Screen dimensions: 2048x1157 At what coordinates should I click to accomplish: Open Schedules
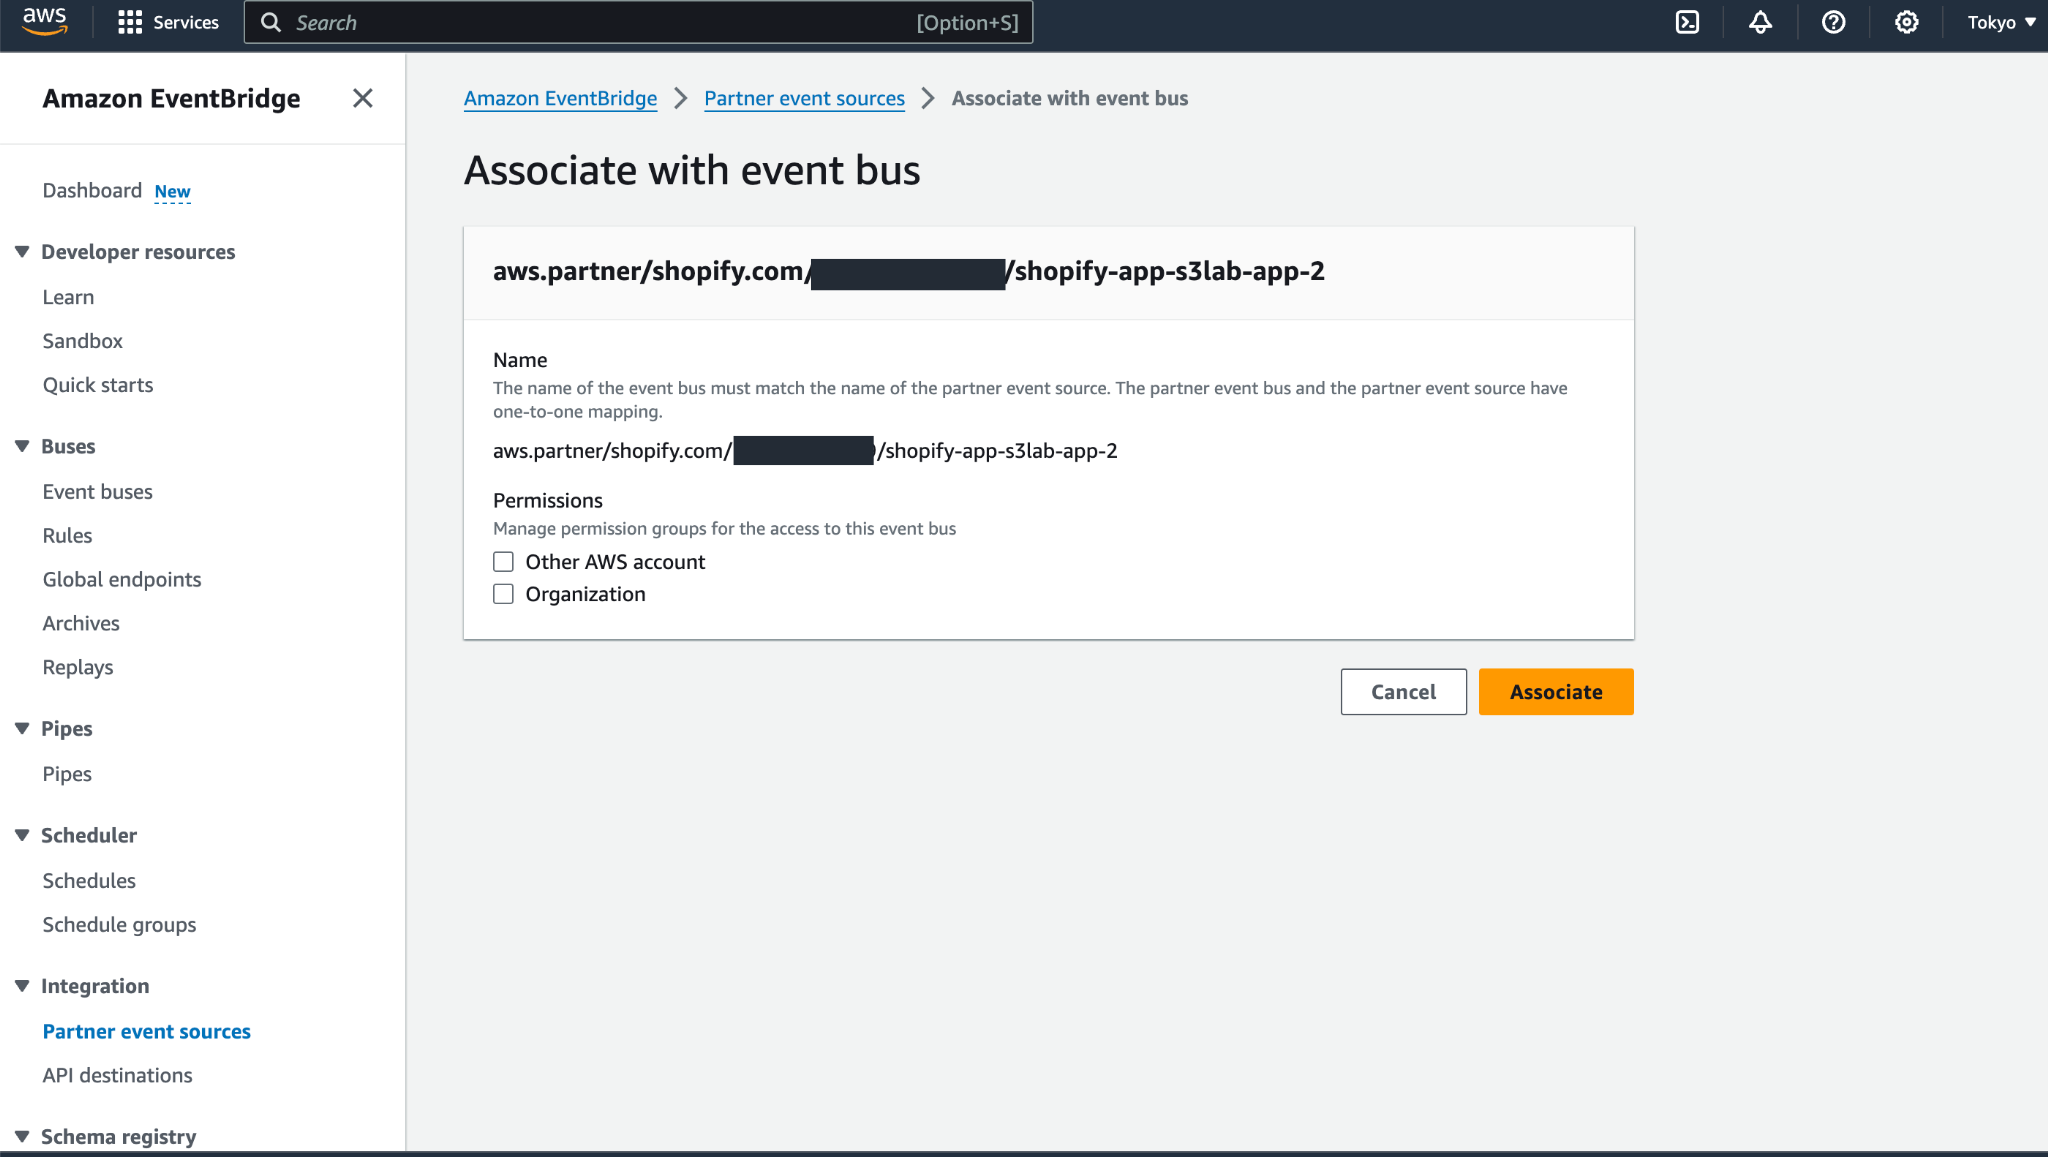click(x=89, y=881)
